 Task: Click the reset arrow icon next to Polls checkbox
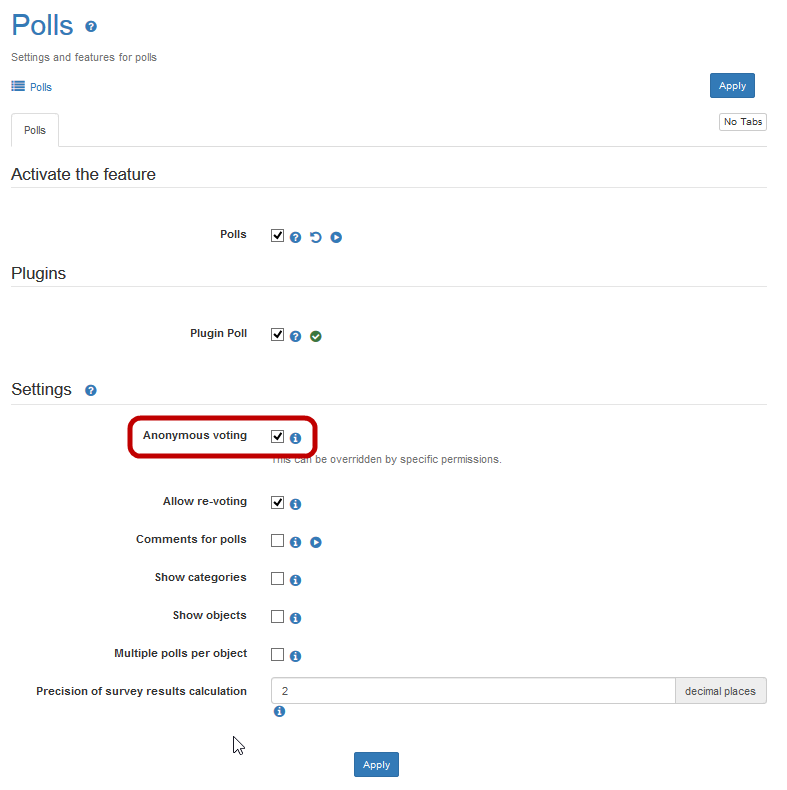click(316, 238)
